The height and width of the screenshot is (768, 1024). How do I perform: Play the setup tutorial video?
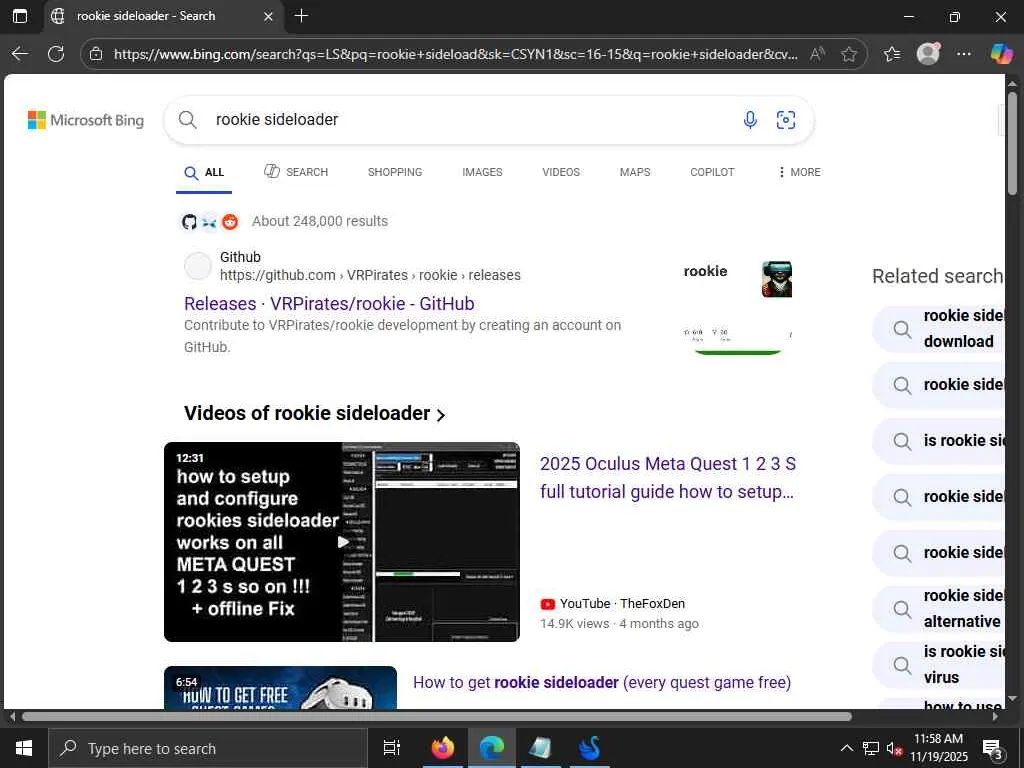coord(342,541)
